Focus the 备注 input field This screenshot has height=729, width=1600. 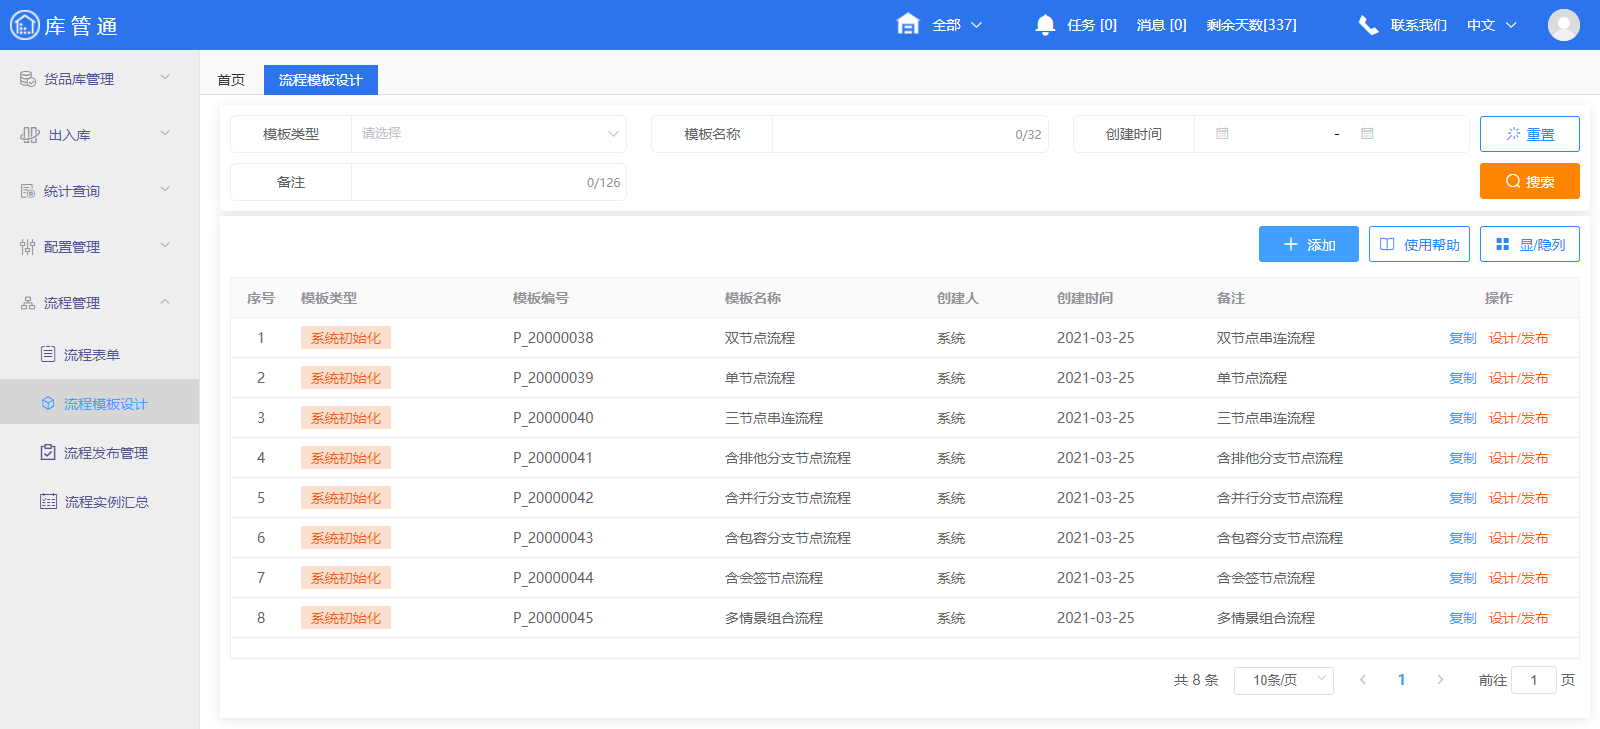[489, 182]
